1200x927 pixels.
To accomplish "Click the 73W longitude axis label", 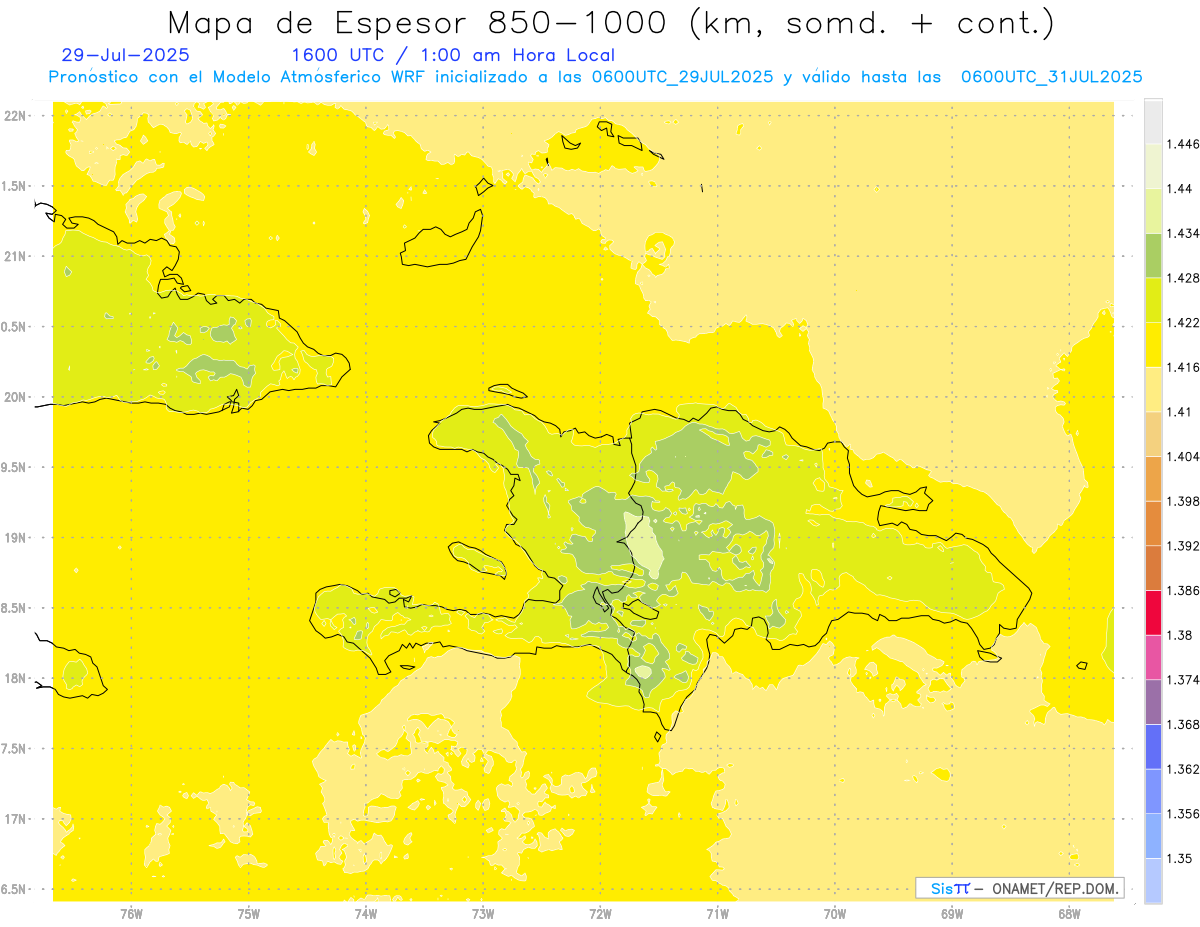I will point(483,913).
